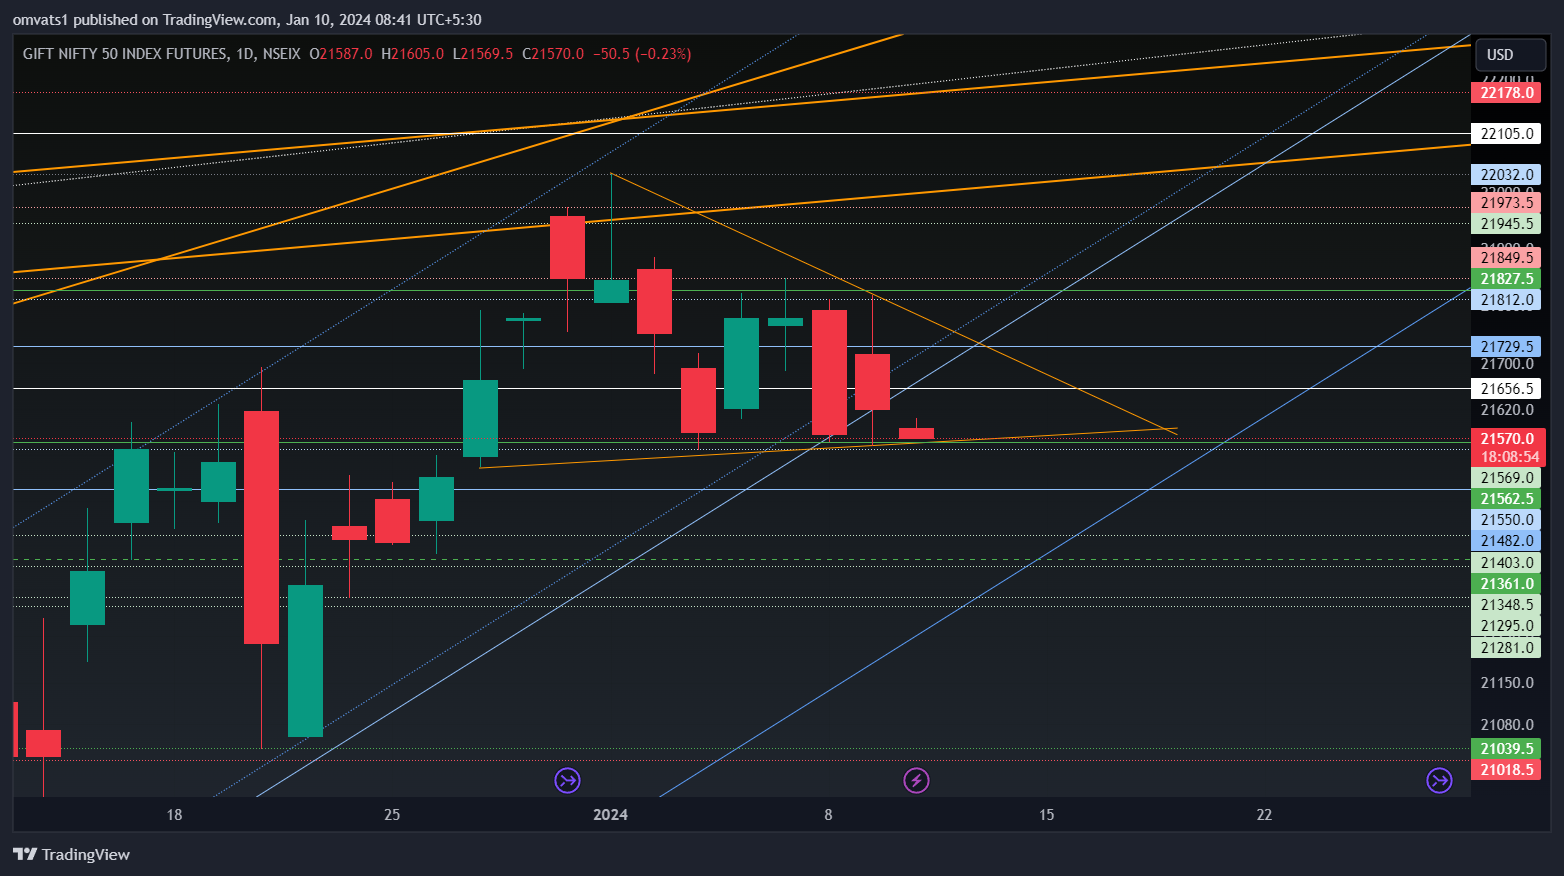Click the date 22 on time axis
The height and width of the screenshot is (876, 1564).
point(1264,815)
